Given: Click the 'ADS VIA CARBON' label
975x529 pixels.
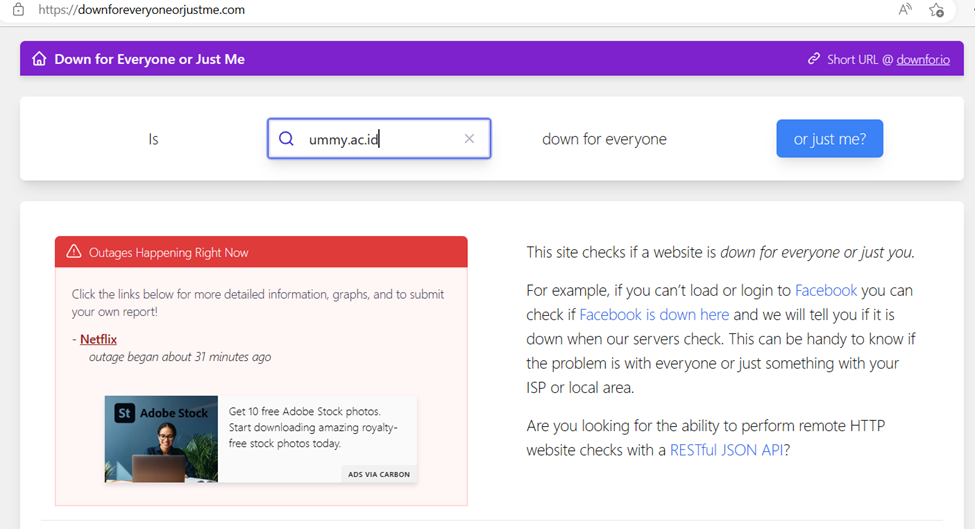Looking at the screenshot, I should pyautogui.click(x=379, y=474).
